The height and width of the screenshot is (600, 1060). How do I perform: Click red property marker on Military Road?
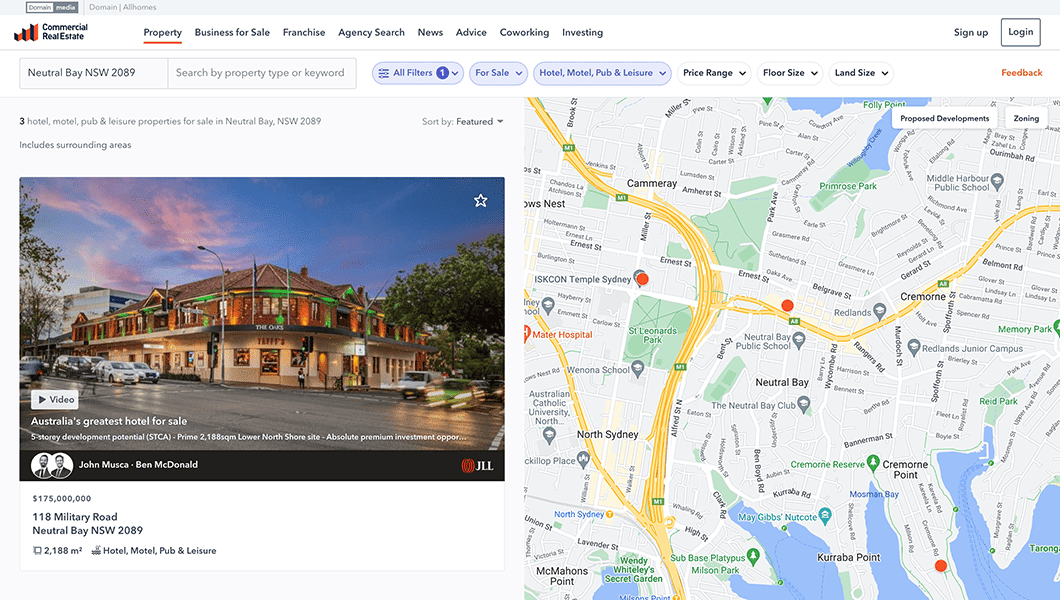click(x=787, y=305)
